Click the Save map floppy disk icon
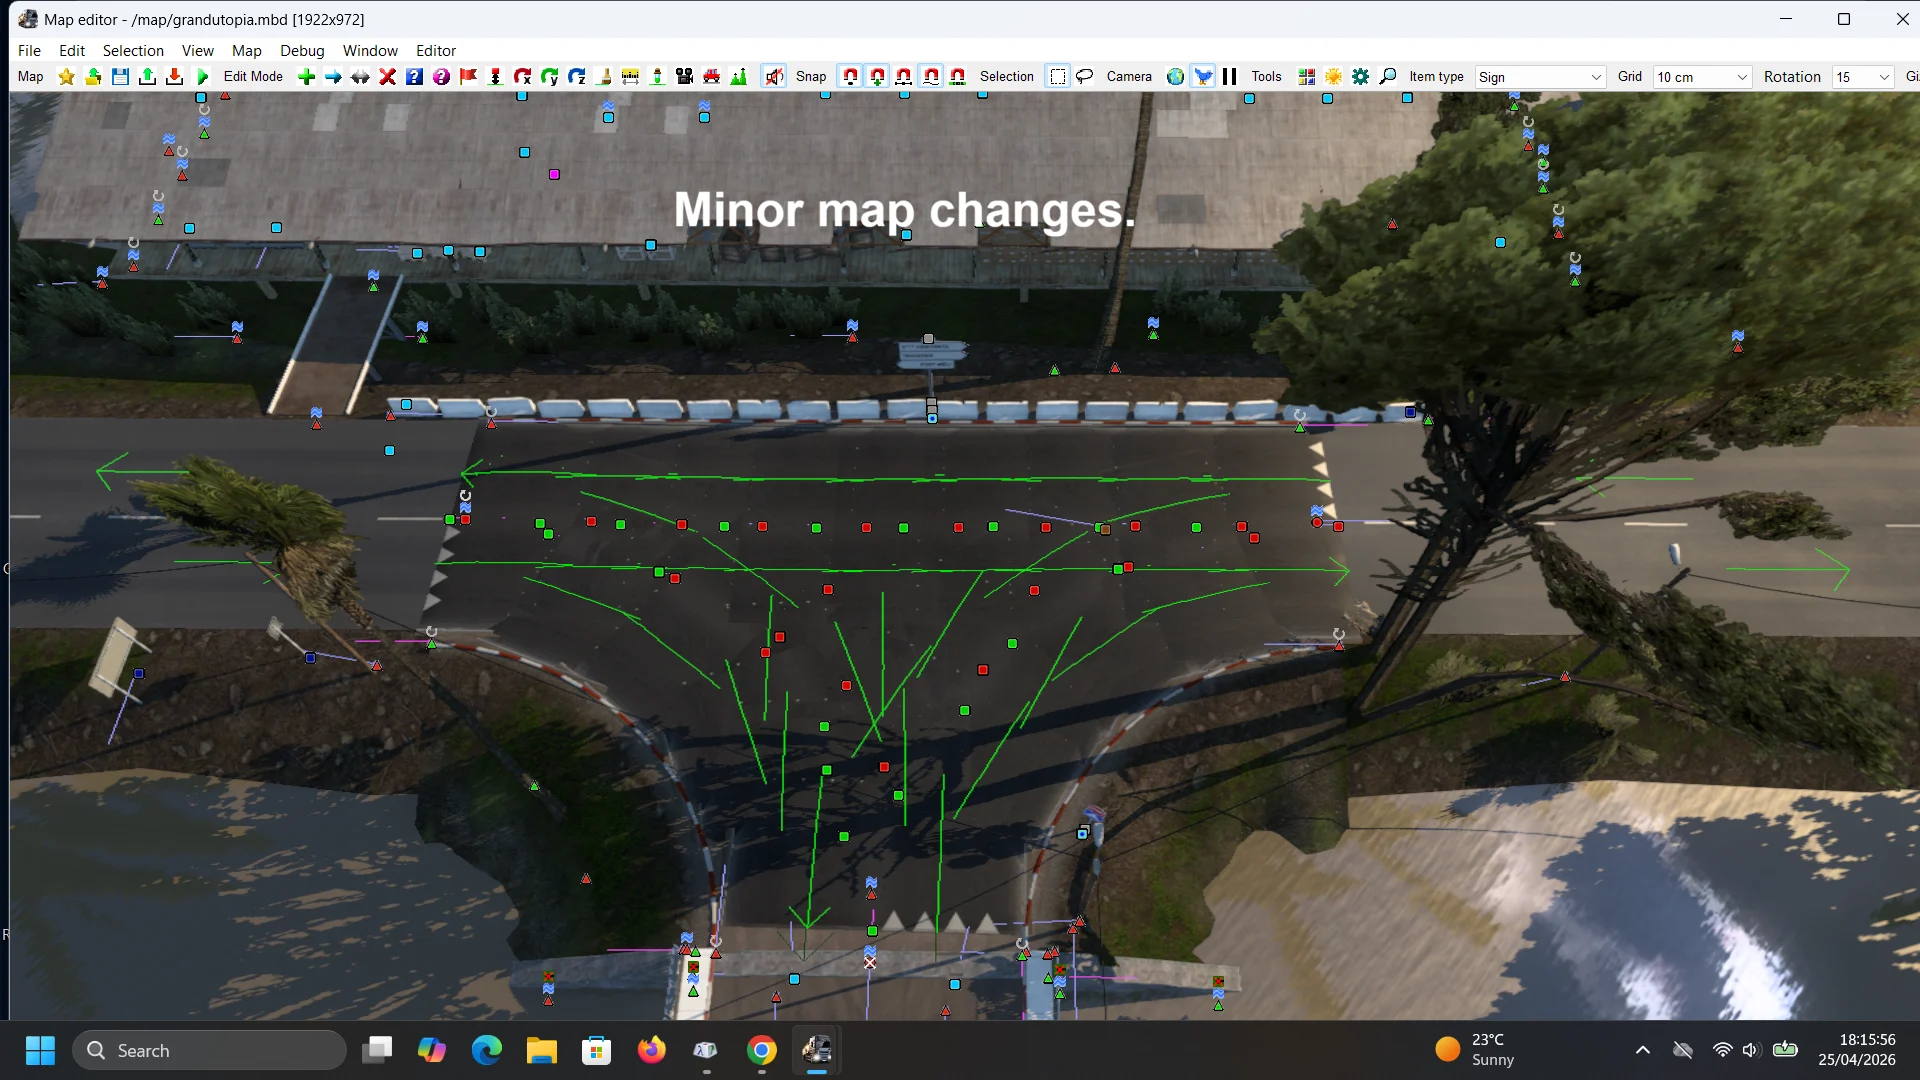Image resolution: width=1920 pixels, height=1080 pixels. (x=120, y=77)
